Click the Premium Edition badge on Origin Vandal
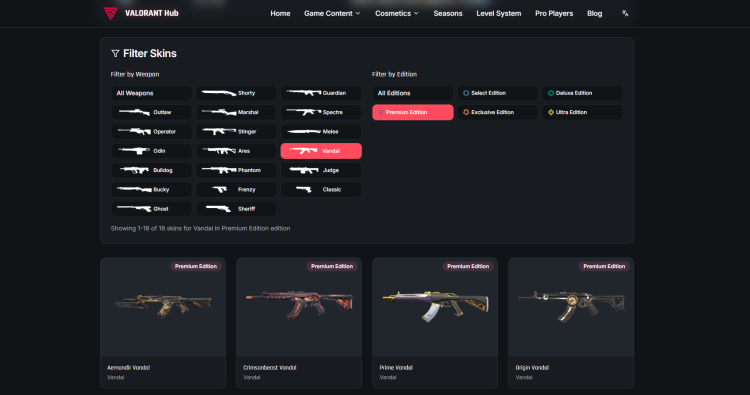Image resolution: width=750 pixels, height=395 pixels. [x=604, y=266]
